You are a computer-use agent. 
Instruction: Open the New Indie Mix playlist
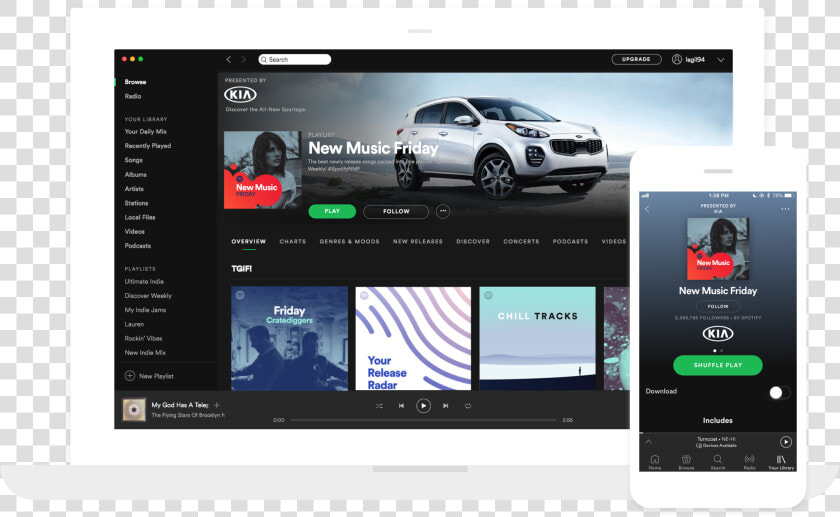click(145, 353)
